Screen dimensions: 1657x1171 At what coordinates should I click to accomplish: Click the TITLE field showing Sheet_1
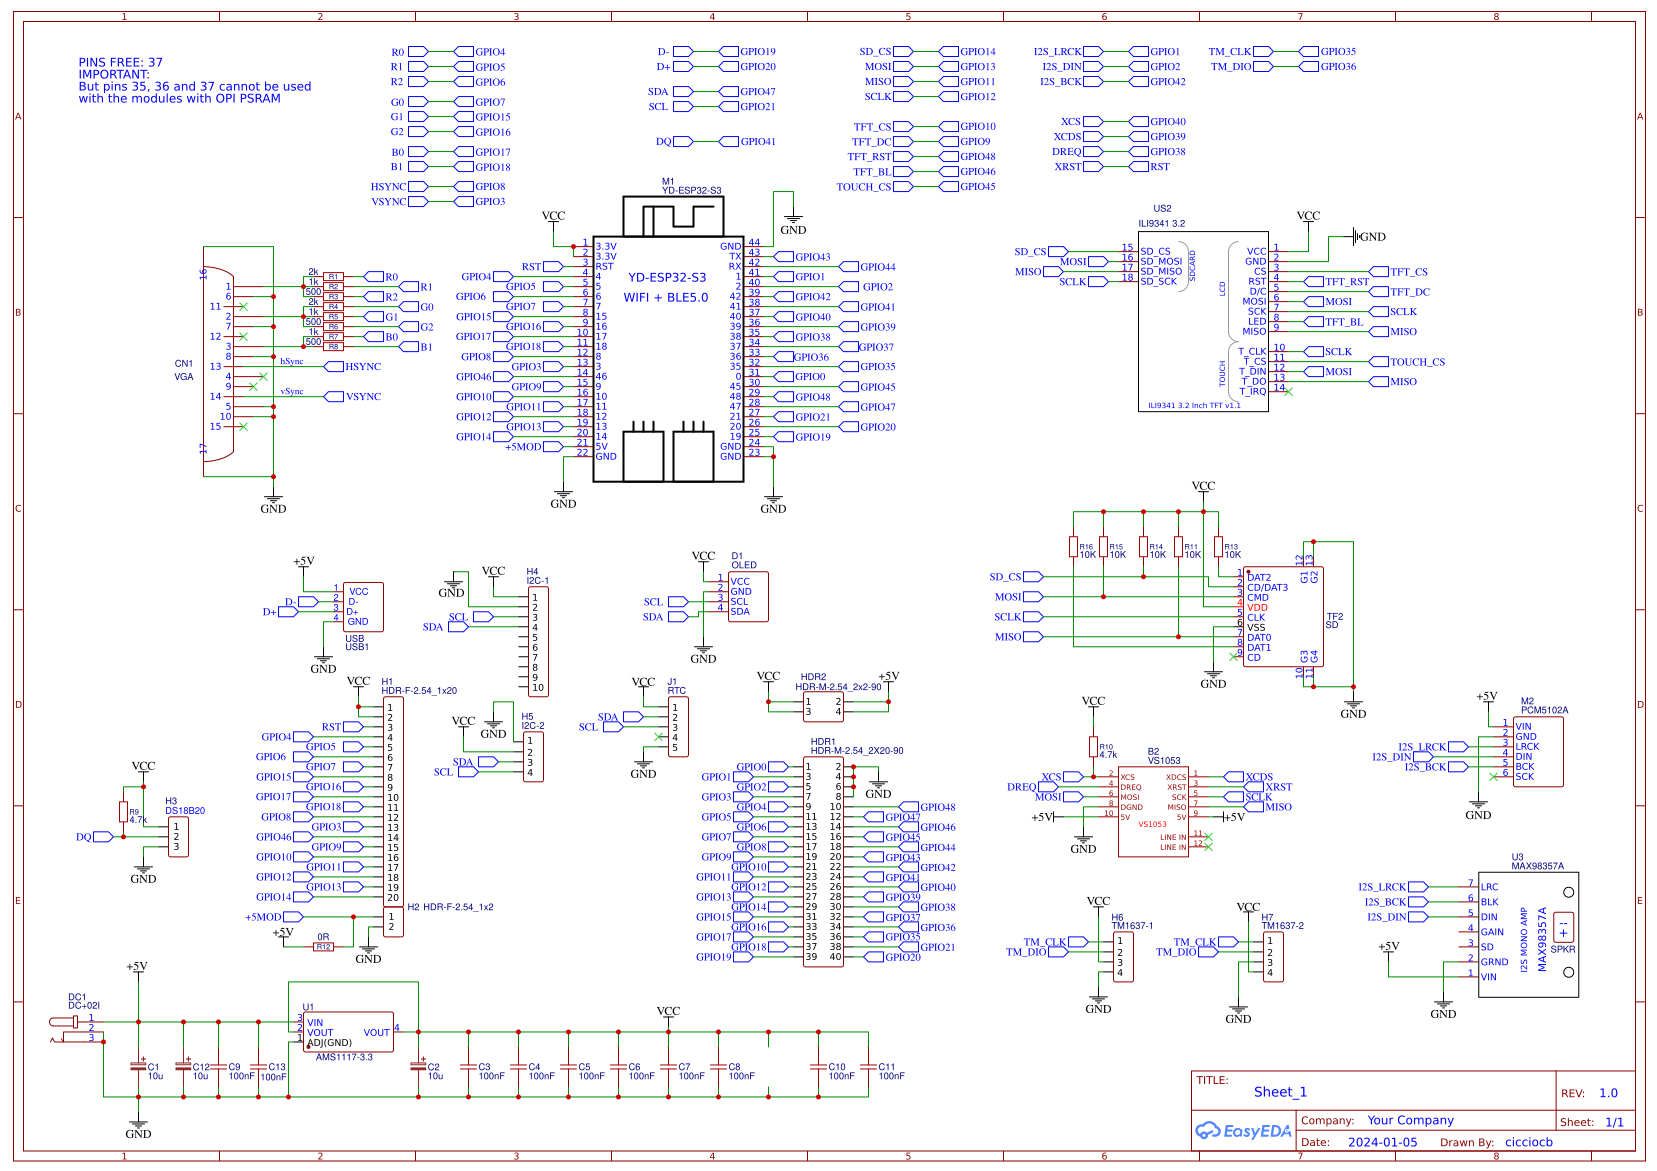coord(1281,1092)
